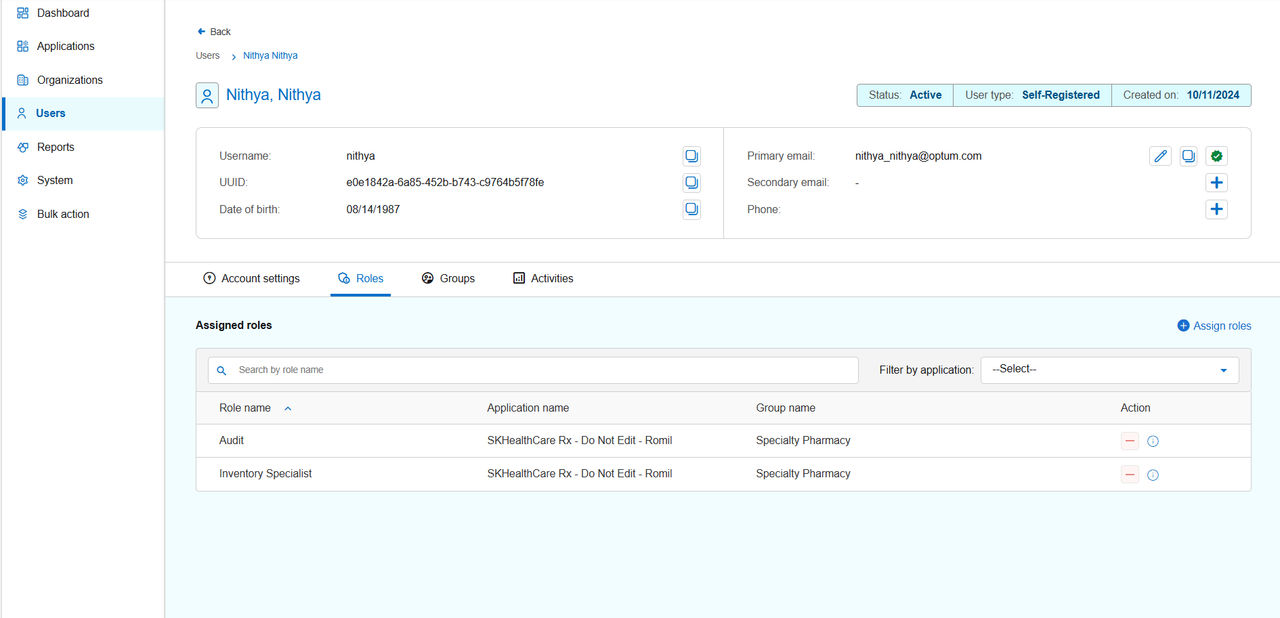Click the Users person icon in the sidebar

pos(22,113)
